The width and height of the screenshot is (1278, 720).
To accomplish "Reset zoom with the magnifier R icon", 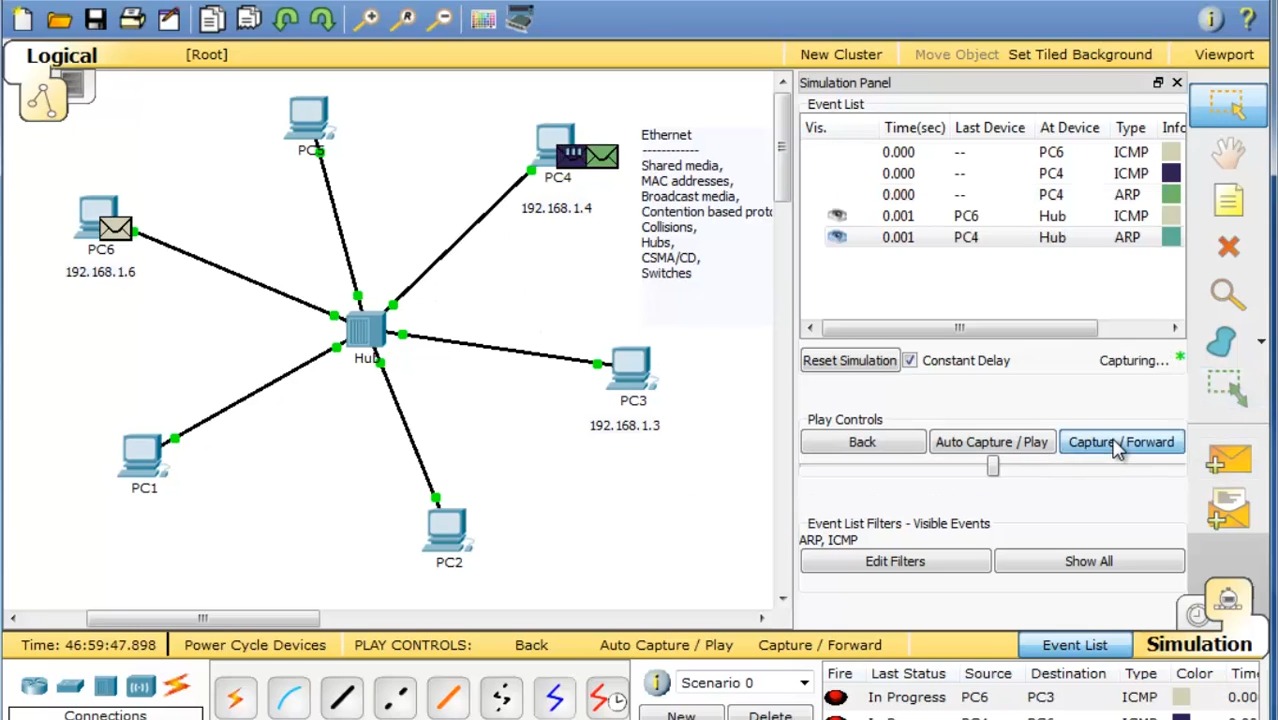I will tap(404, 19).
